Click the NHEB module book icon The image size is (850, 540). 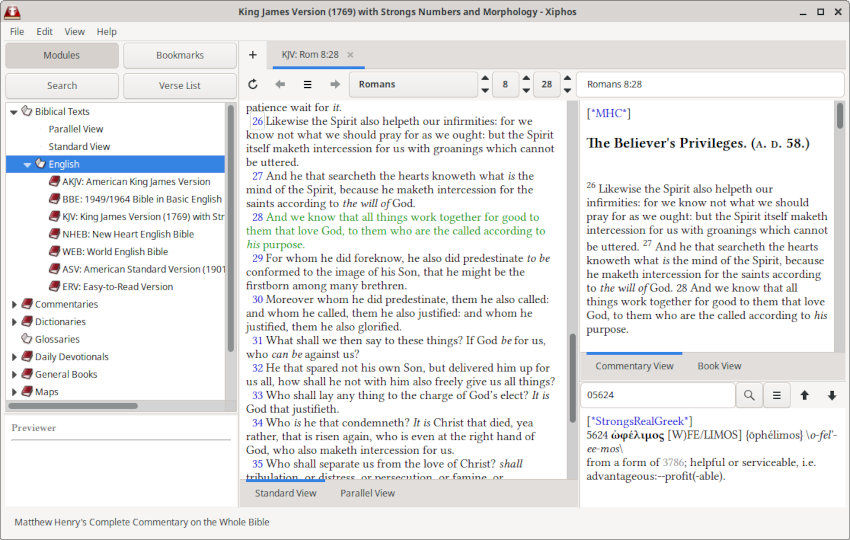coord(54,234)
